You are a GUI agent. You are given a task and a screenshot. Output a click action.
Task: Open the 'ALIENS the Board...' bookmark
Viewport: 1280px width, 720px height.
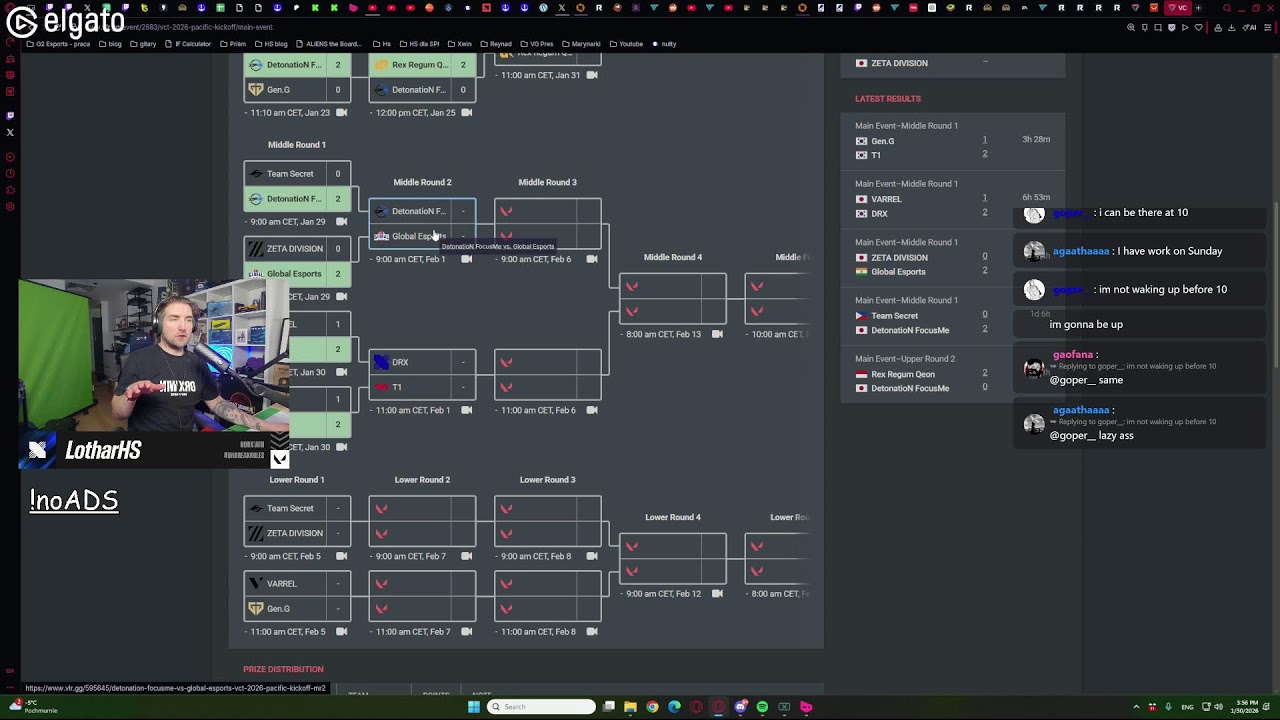click(328, 44)
